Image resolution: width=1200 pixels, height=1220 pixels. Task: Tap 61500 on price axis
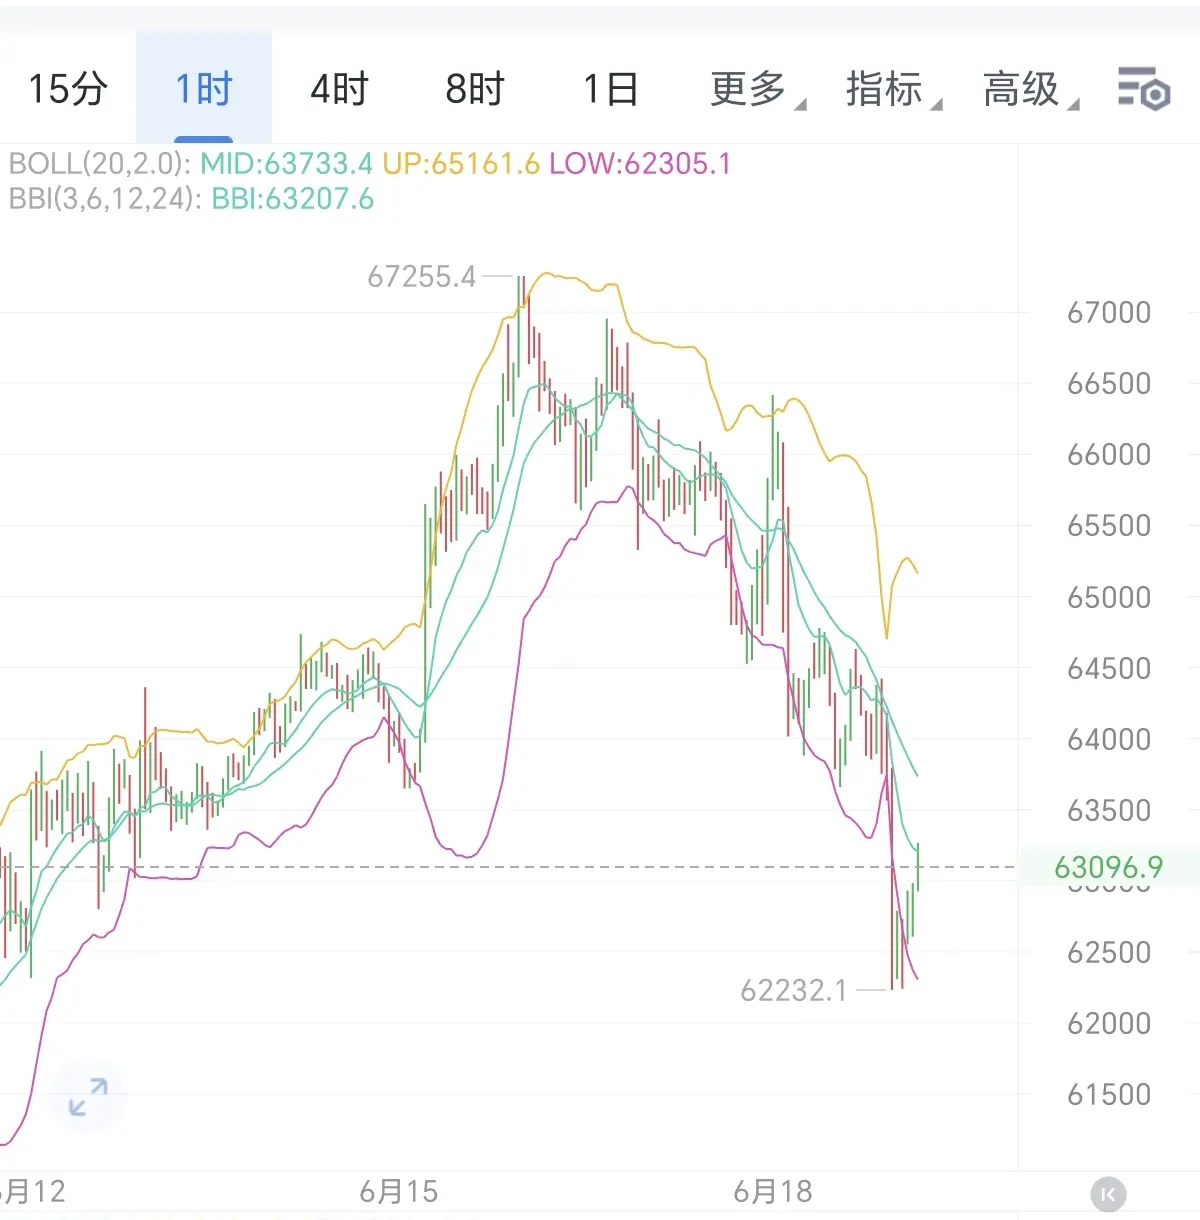click(x=1109, y=1095)
